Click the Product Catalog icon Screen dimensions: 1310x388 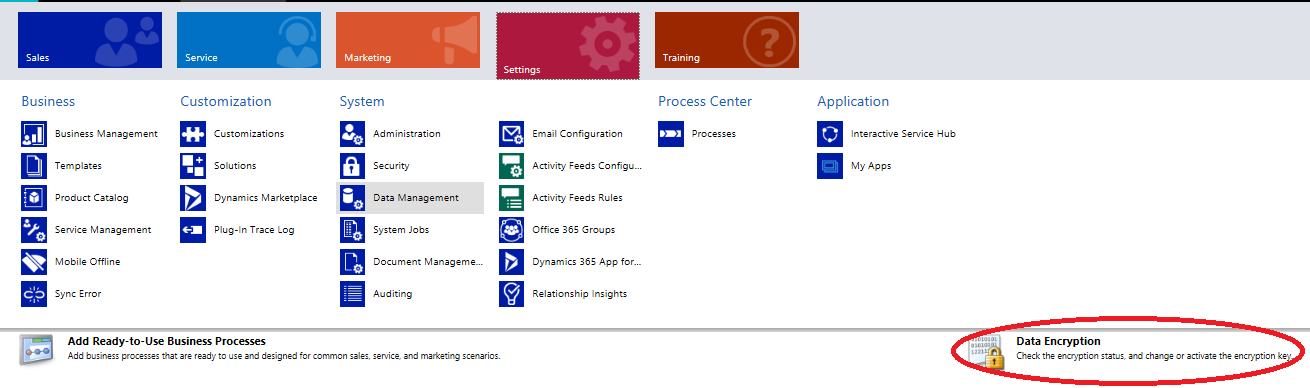tap(34, 198)
